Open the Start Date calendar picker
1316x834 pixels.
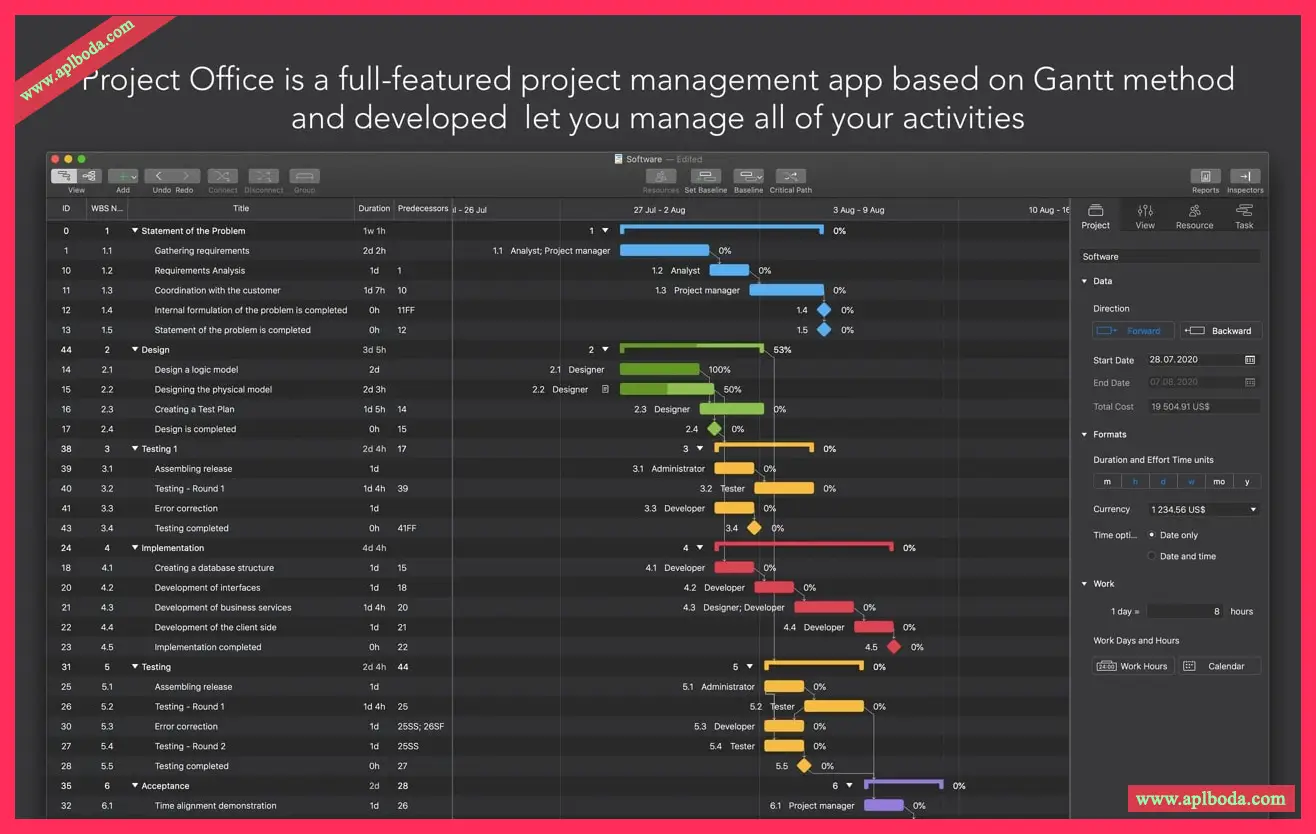click(x=1250, y=359)
